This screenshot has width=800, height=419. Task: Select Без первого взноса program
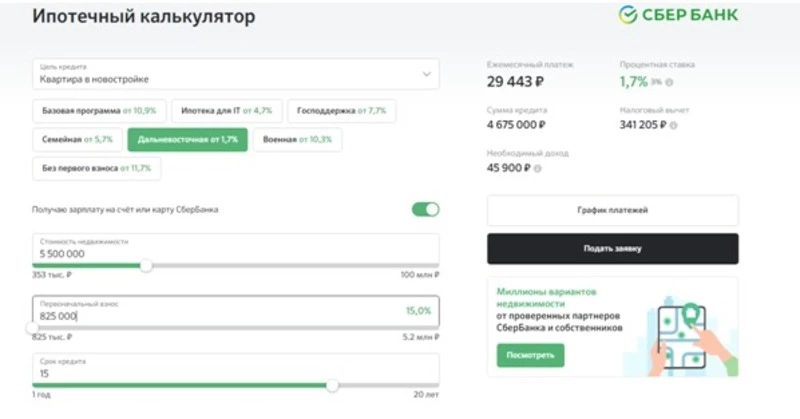[96, 168]
